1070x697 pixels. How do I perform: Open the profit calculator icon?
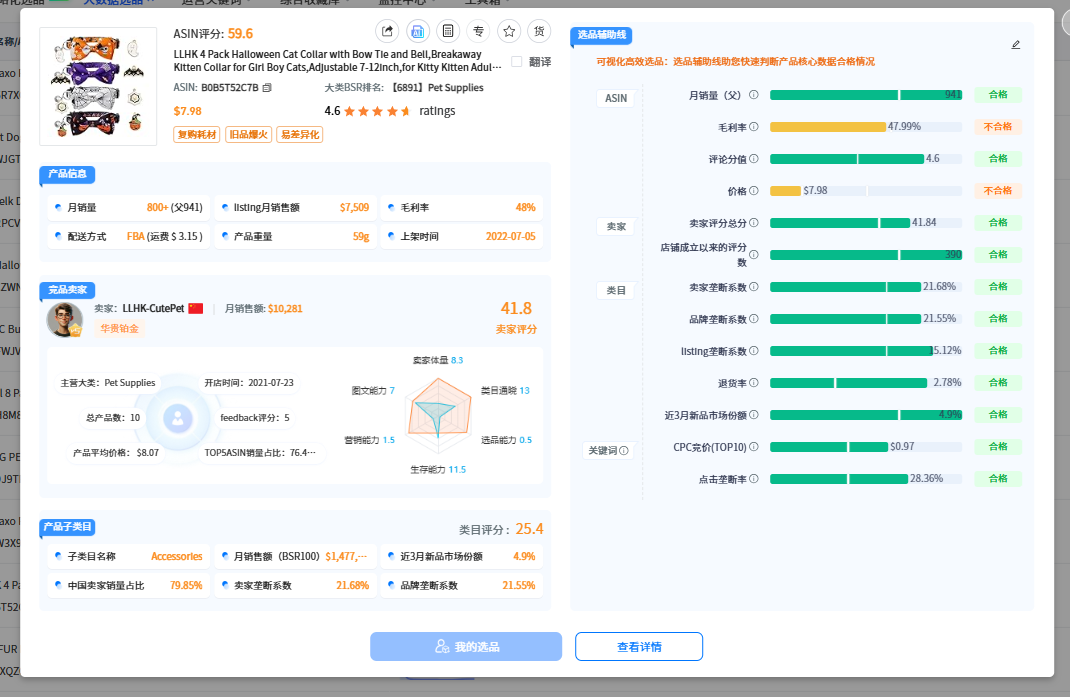click(x=448, y=31)
